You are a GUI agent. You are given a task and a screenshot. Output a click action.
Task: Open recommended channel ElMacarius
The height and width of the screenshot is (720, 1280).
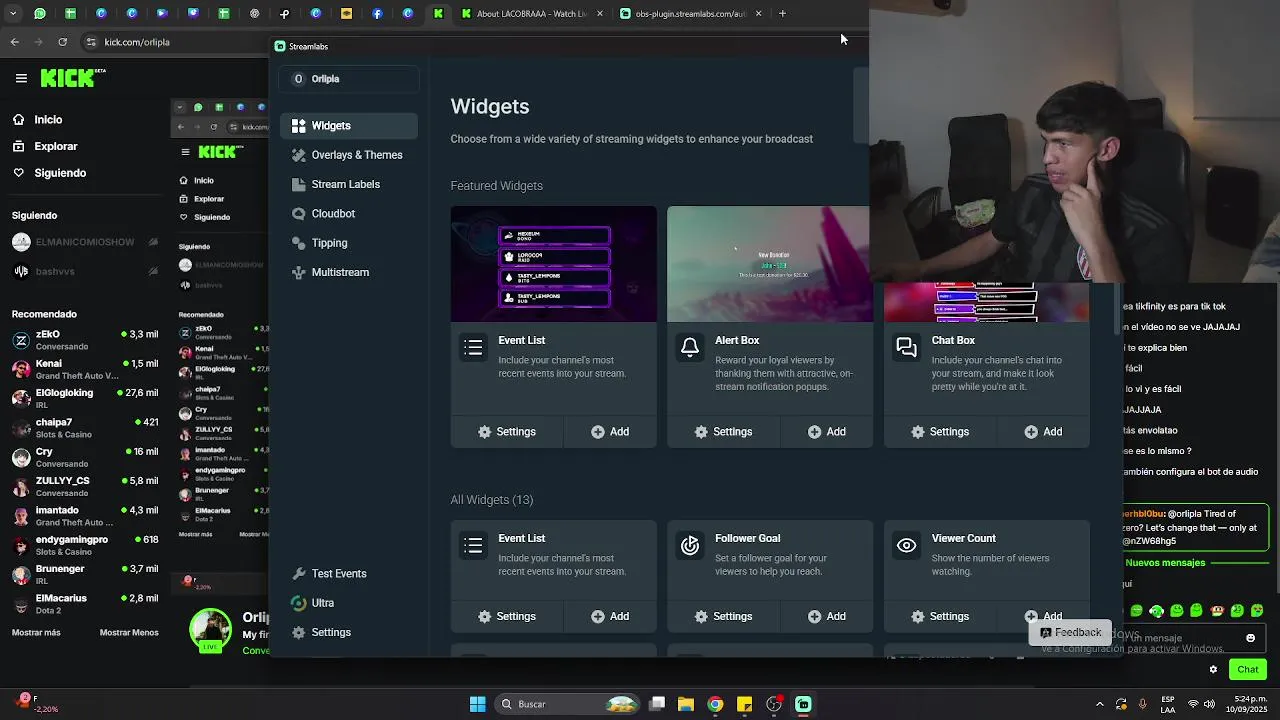pos(85,604)
